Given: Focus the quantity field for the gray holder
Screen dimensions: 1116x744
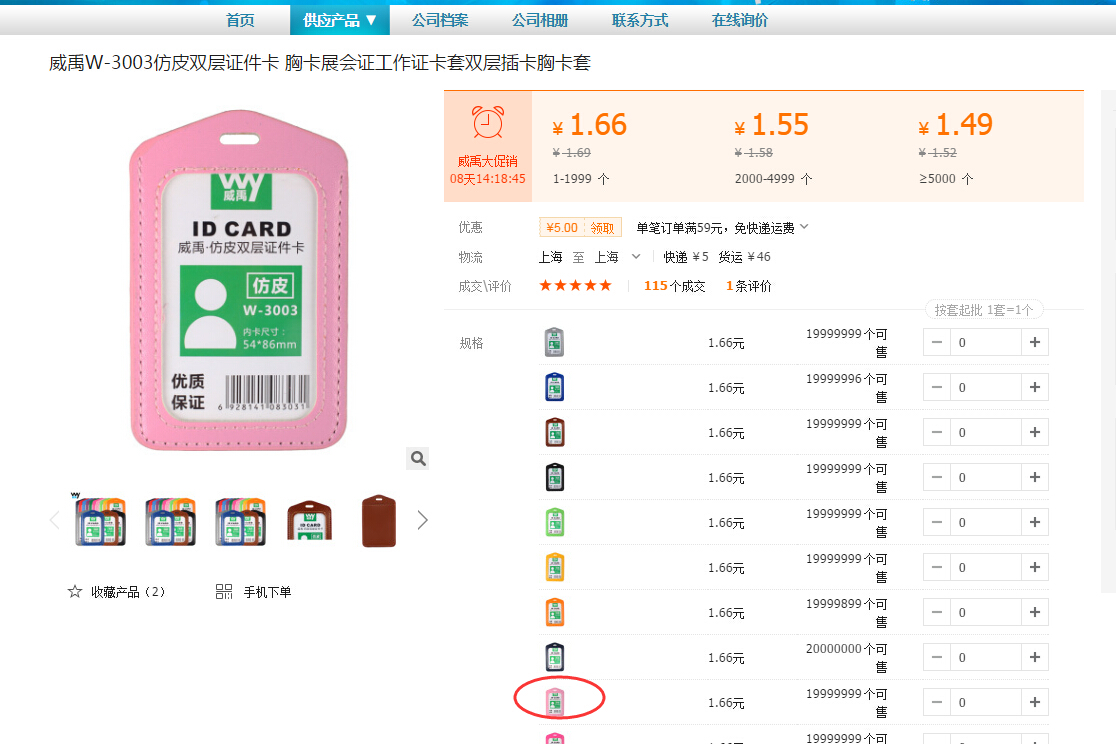Looking at the screenshot, I should coord(986,342).
